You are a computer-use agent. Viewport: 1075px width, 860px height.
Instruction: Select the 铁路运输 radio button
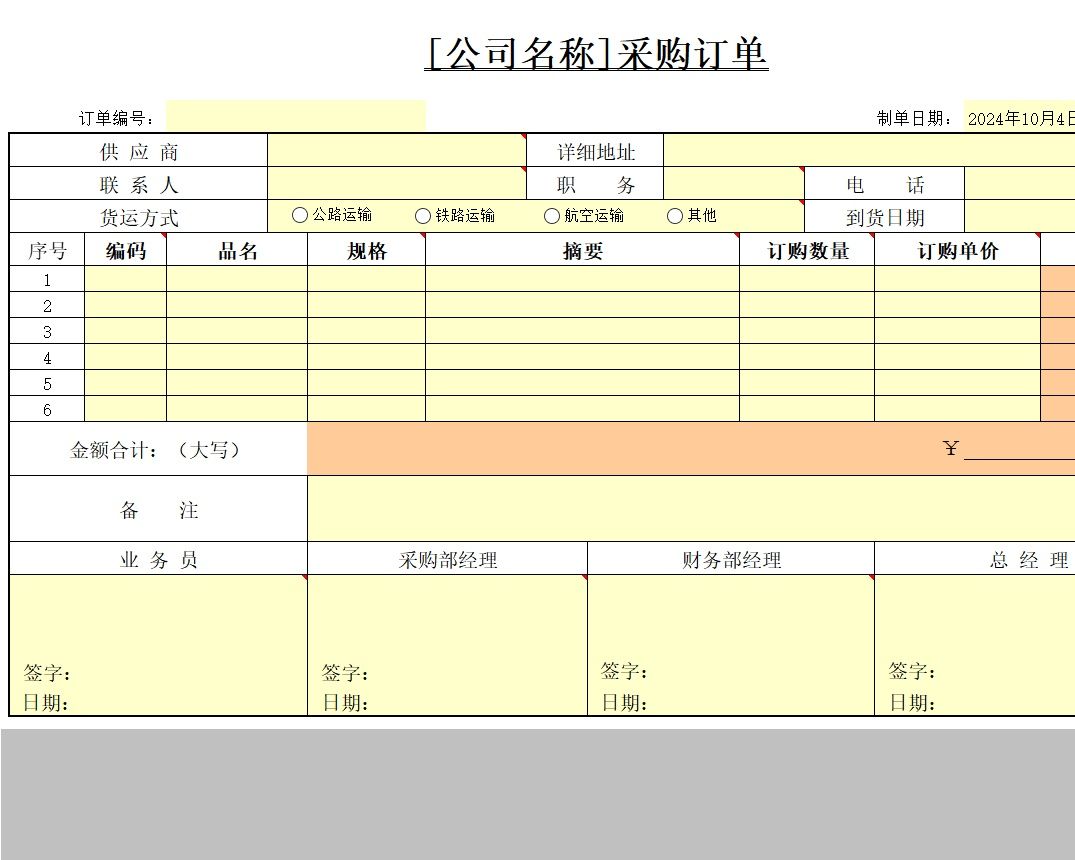click(424, 214)
